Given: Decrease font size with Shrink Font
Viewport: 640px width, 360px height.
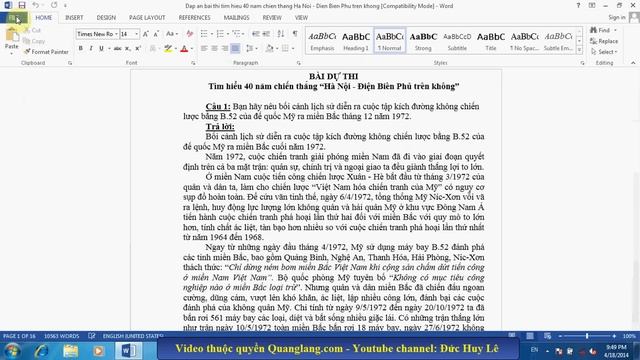Looking at the screenshot, I should point(156,34).
